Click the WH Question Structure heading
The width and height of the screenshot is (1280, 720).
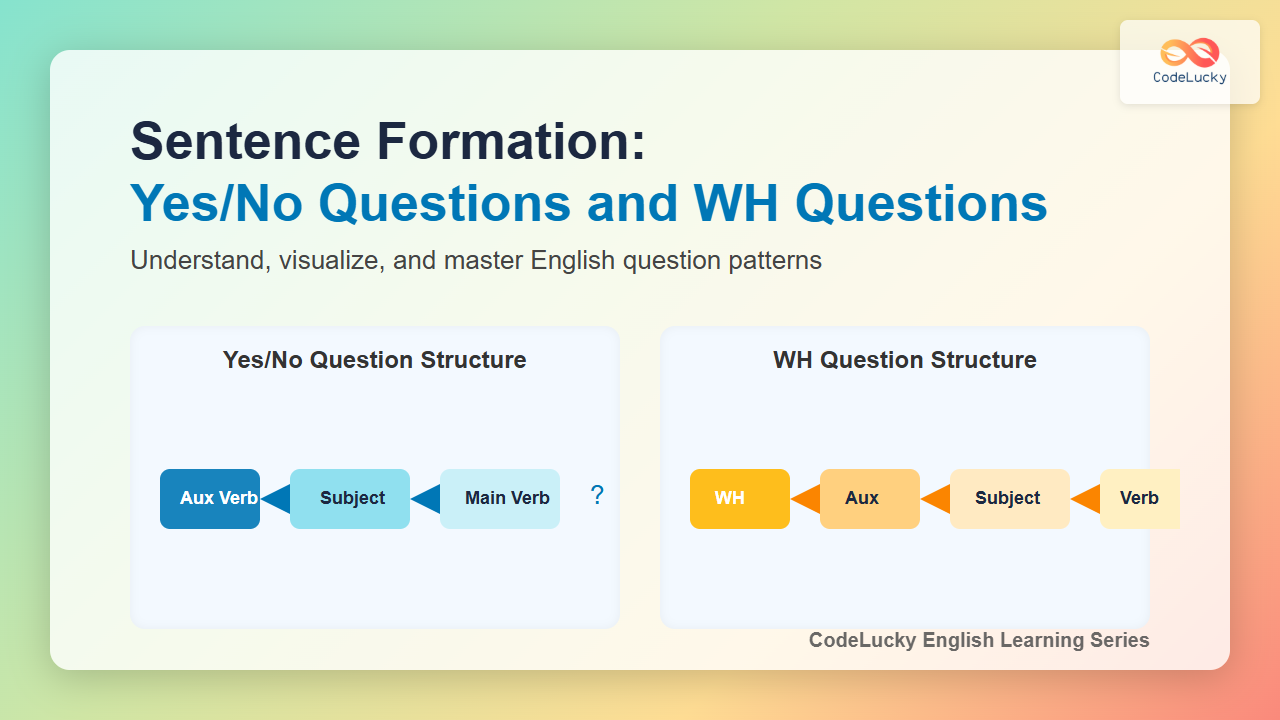tap(905, 360)
